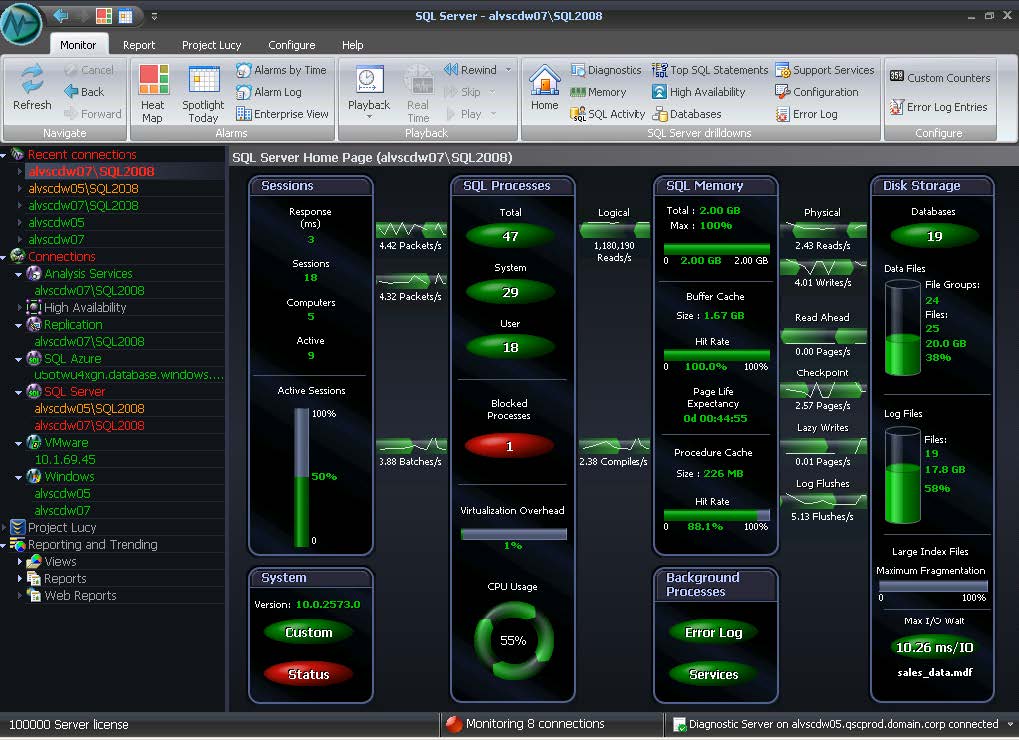1019x740 pixels.
Task: Open Alarms by Time
Action: pos(281,70)
